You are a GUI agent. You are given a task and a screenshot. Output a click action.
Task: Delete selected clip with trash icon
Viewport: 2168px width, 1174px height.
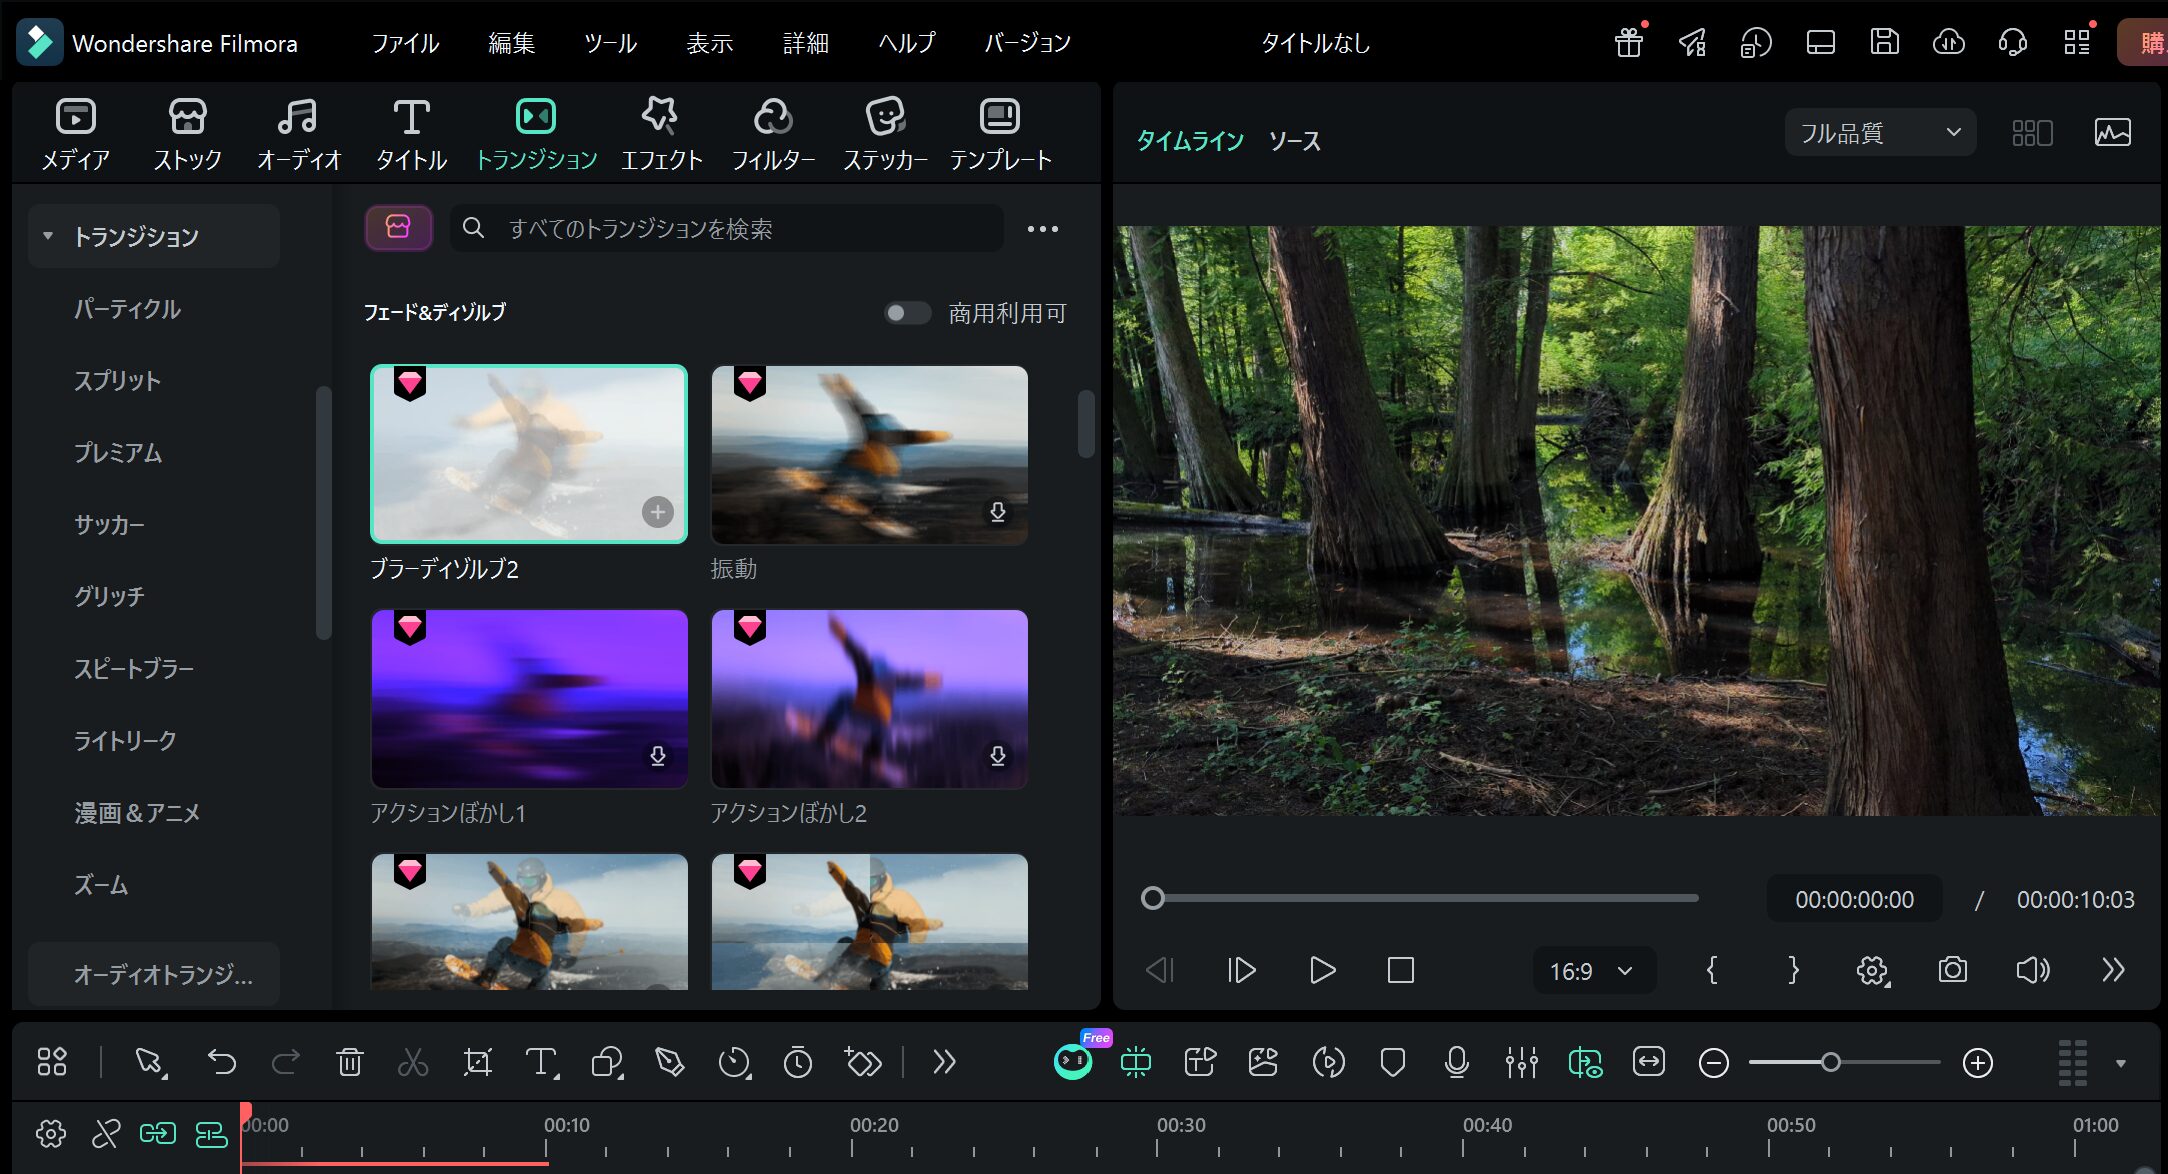349,1061
